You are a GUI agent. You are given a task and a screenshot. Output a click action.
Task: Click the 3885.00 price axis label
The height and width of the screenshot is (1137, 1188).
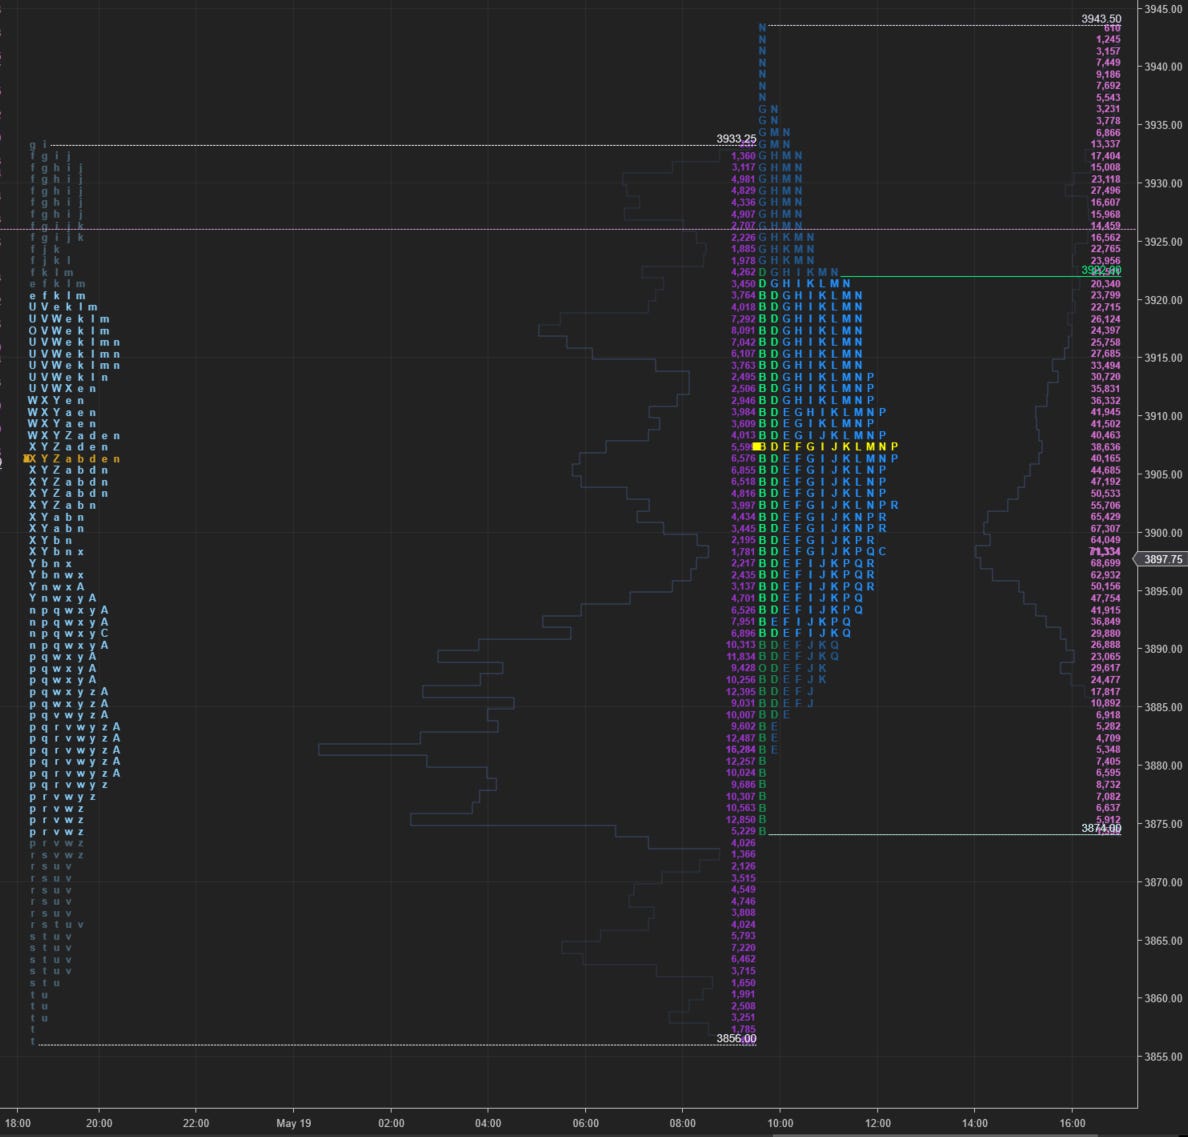[x=1163, y=707]
